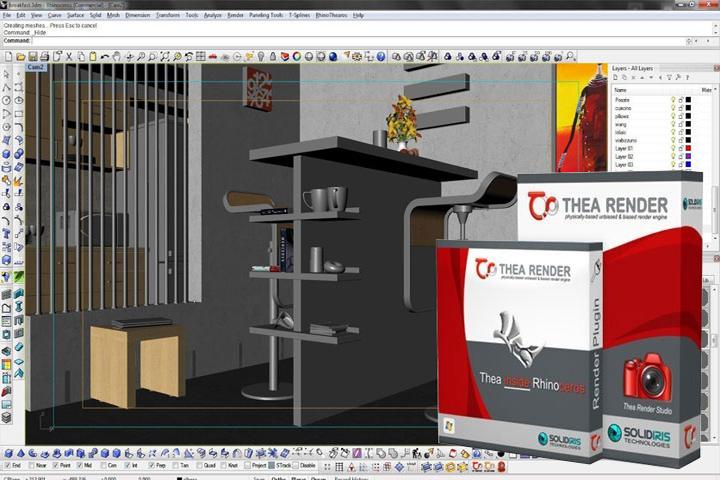Viewport: 720px width, 480px height.
Task: Click the padlock Lock icon in top toolbar
Action: pos(273,56)
